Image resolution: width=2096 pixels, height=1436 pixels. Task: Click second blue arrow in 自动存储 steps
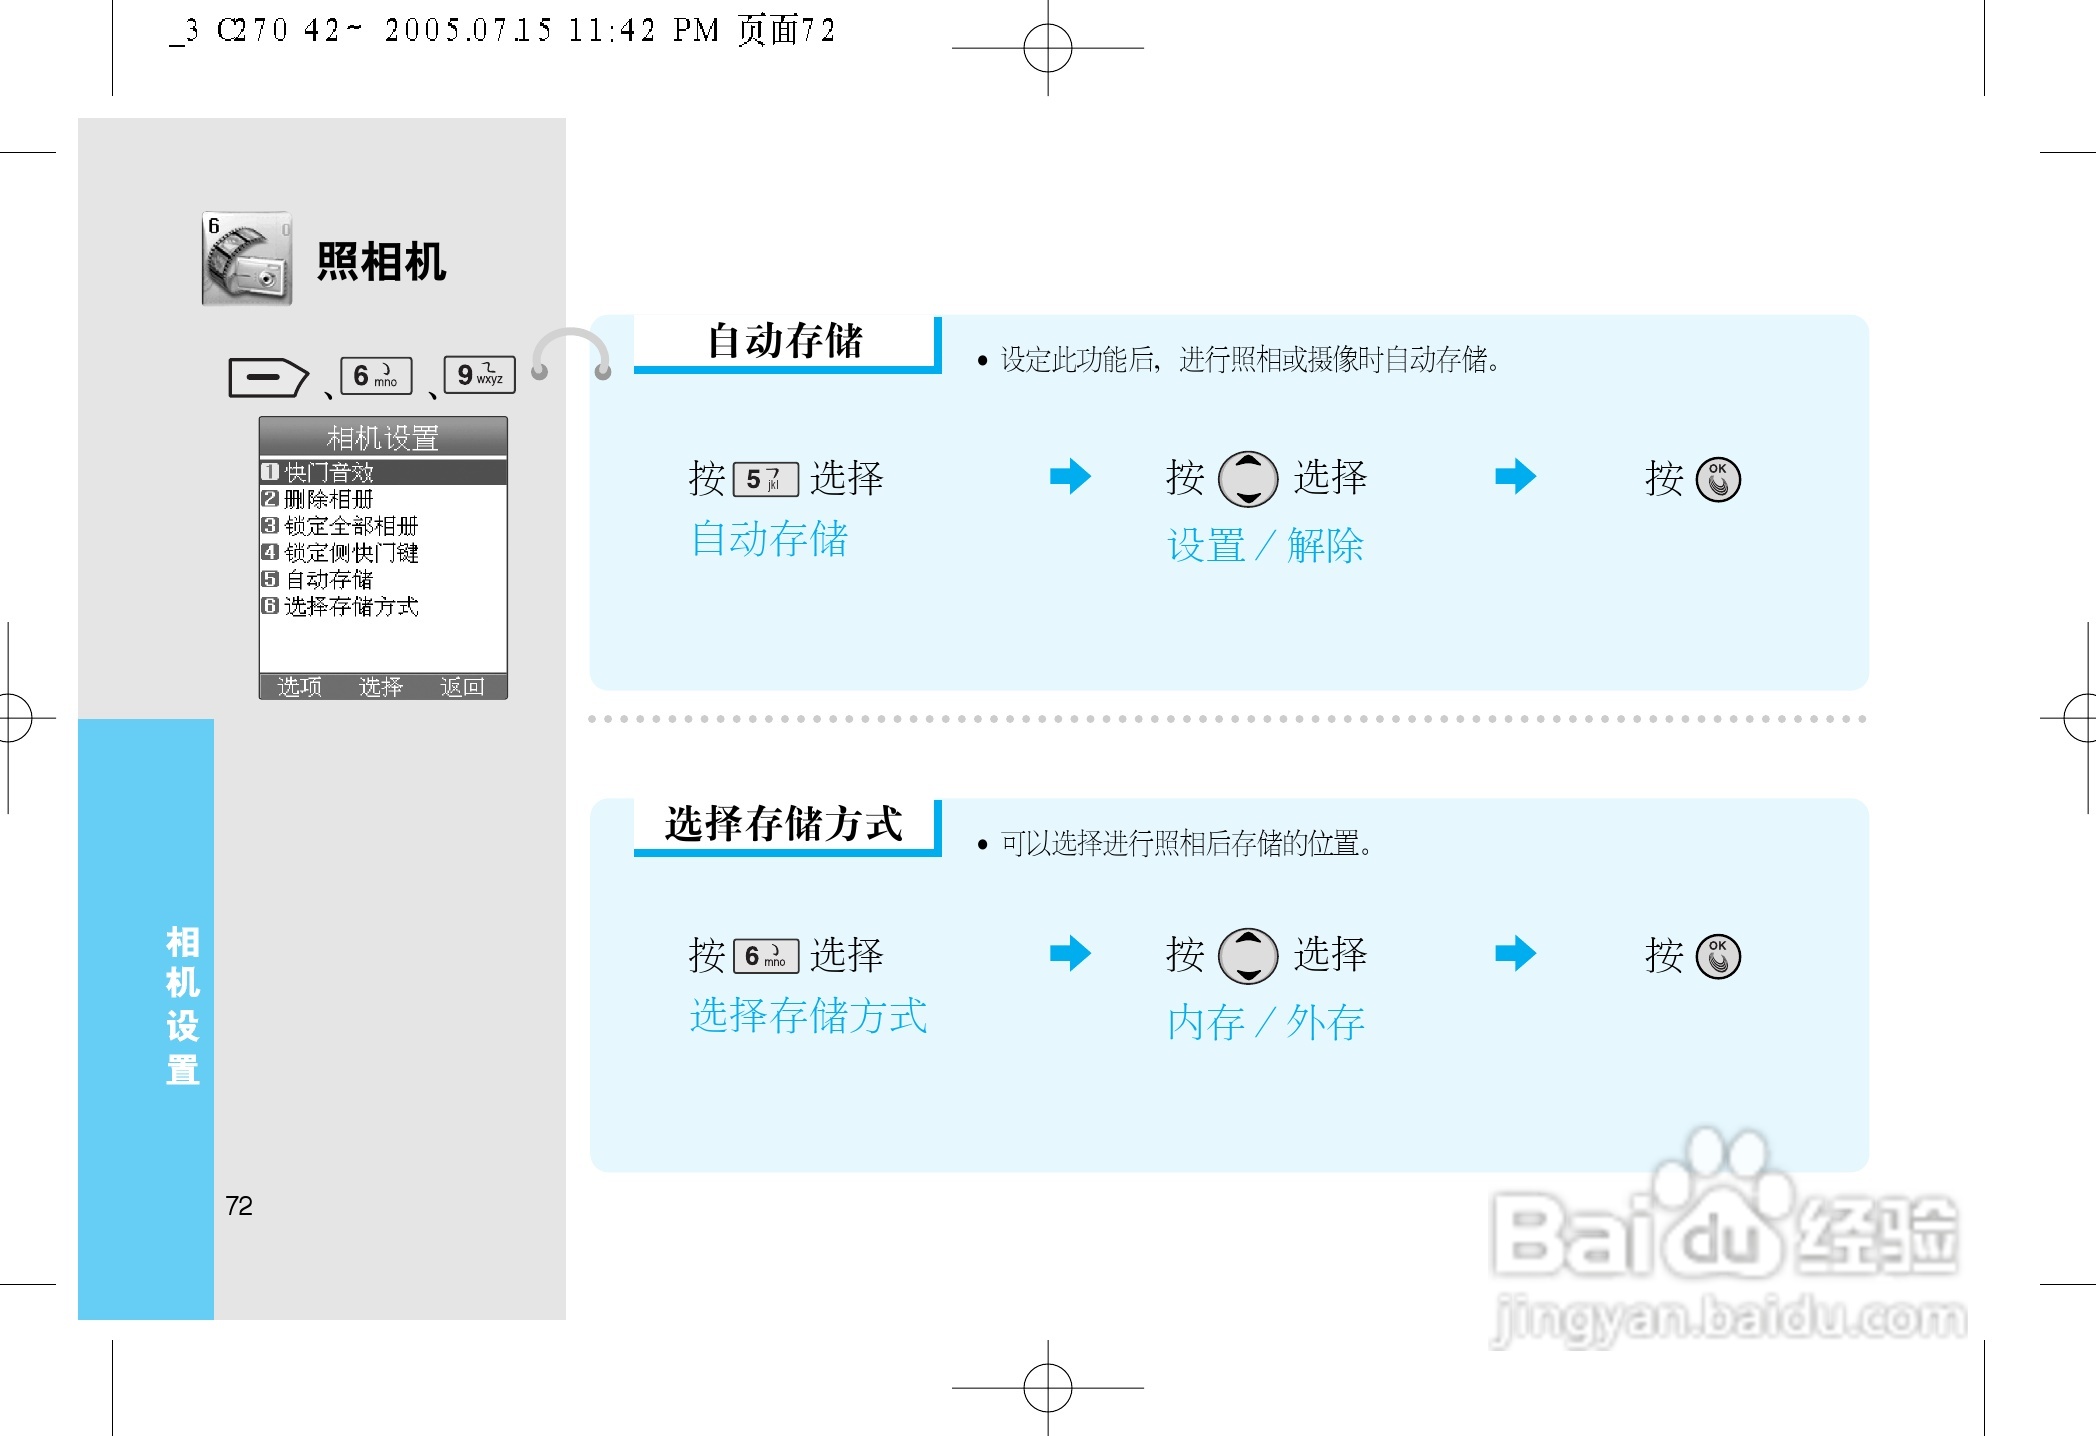[1515, 476]
